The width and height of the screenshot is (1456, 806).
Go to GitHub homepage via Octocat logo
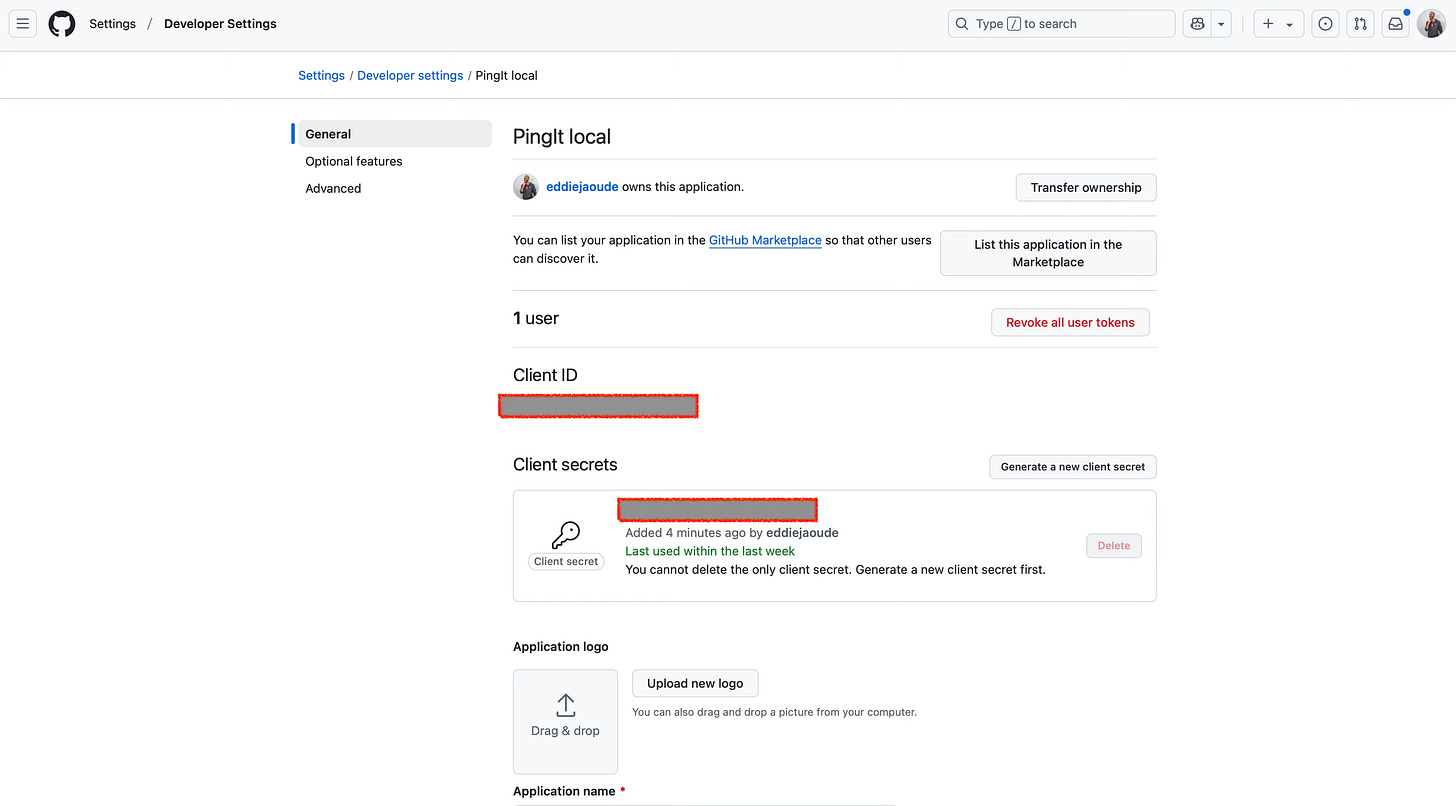pyautogui.click(x=62, y=24)
